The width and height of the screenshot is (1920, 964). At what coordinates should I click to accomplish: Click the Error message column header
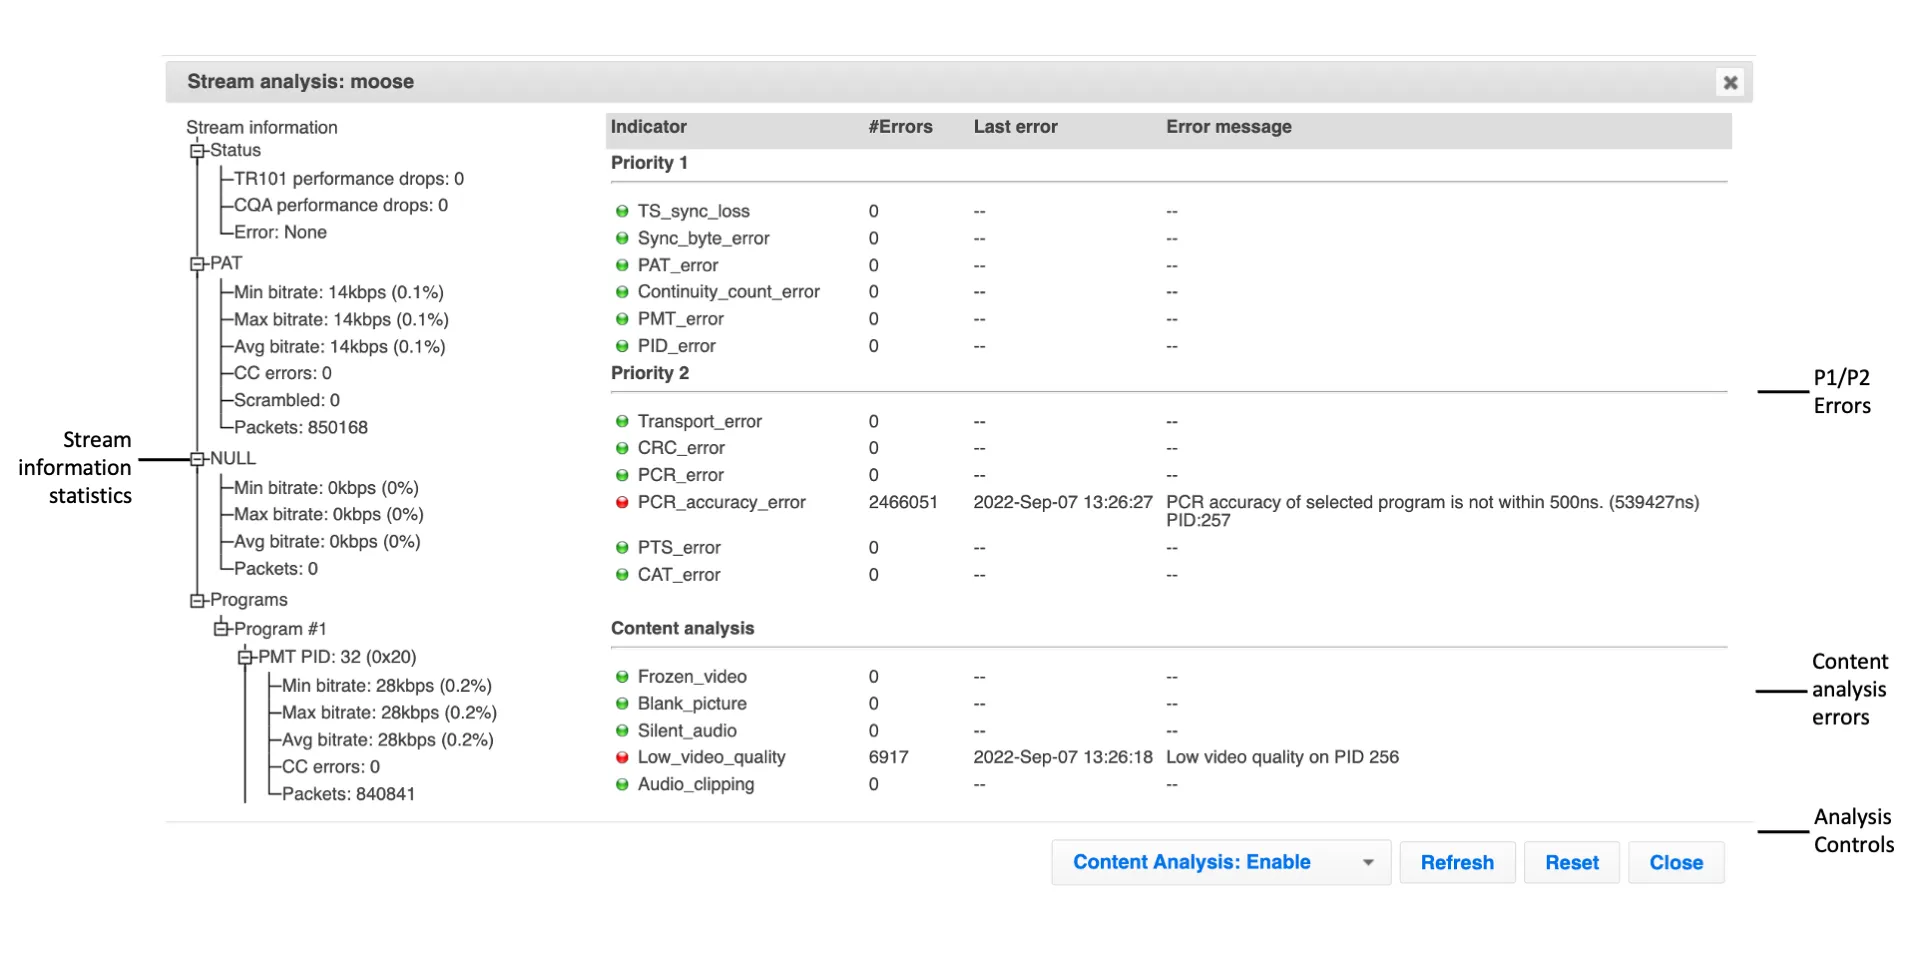pos(1228,127)
